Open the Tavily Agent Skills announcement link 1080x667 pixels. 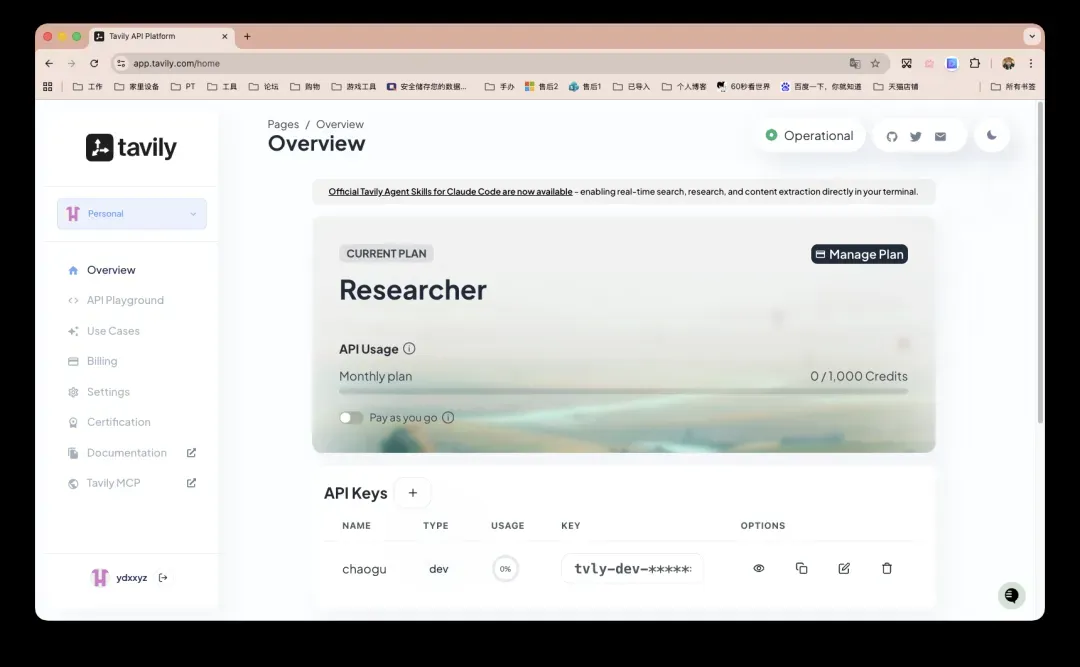pyautogui.click(x=450, y=191)
